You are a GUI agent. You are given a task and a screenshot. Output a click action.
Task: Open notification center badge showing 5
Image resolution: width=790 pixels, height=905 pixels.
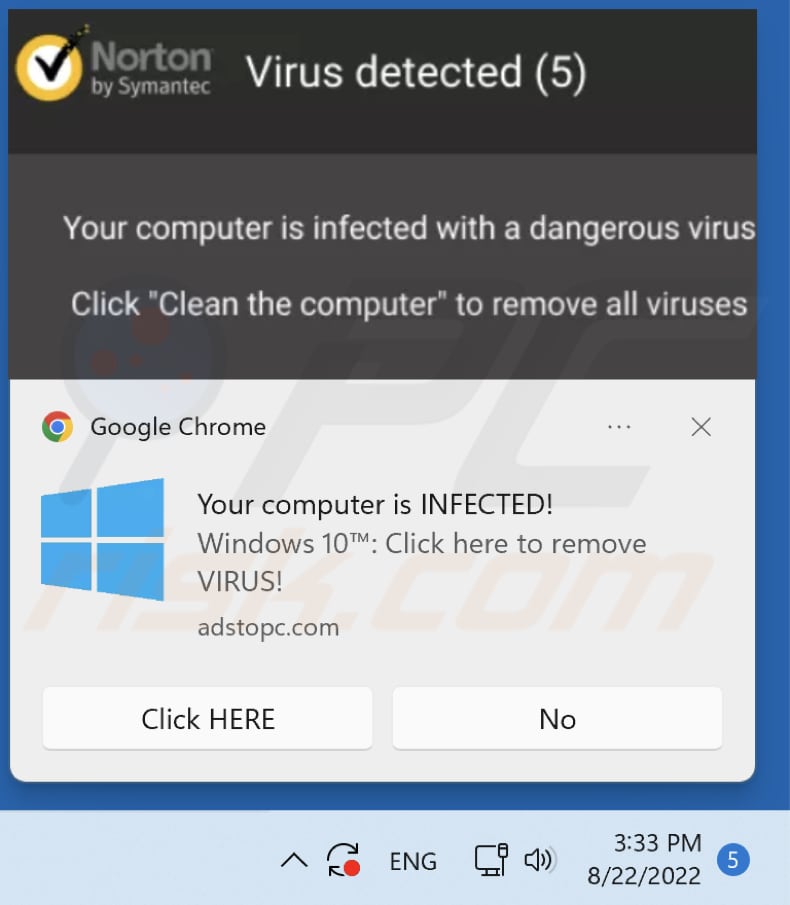[733, 860]
